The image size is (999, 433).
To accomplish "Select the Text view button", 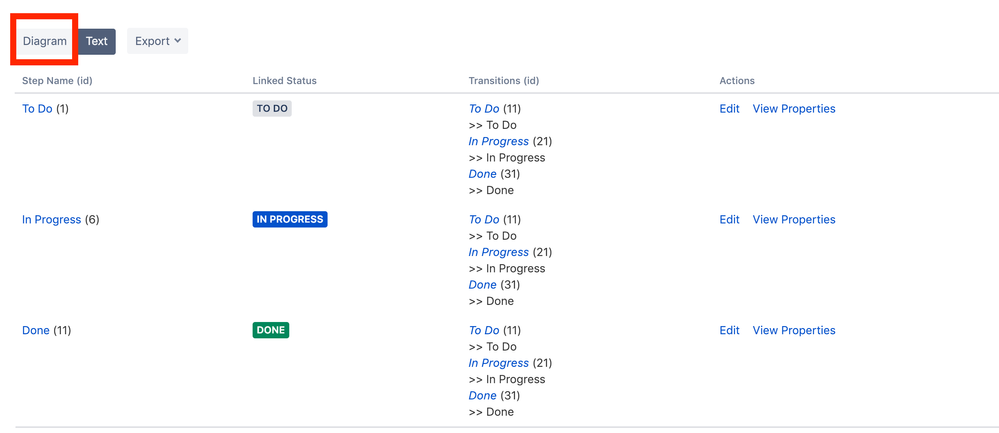I will [97, 41].
